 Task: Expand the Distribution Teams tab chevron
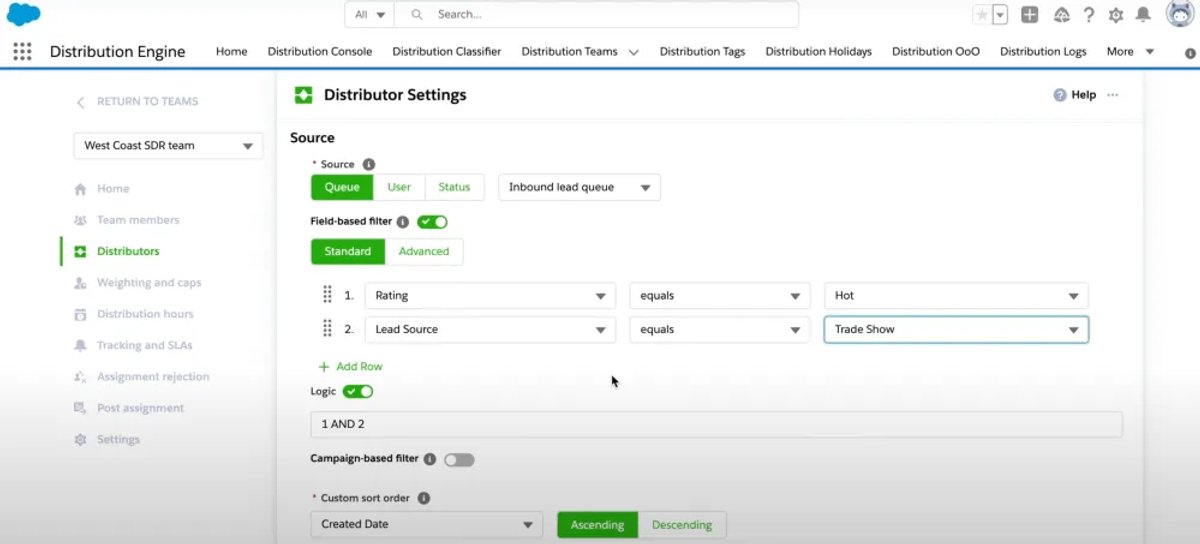point(634,52)
